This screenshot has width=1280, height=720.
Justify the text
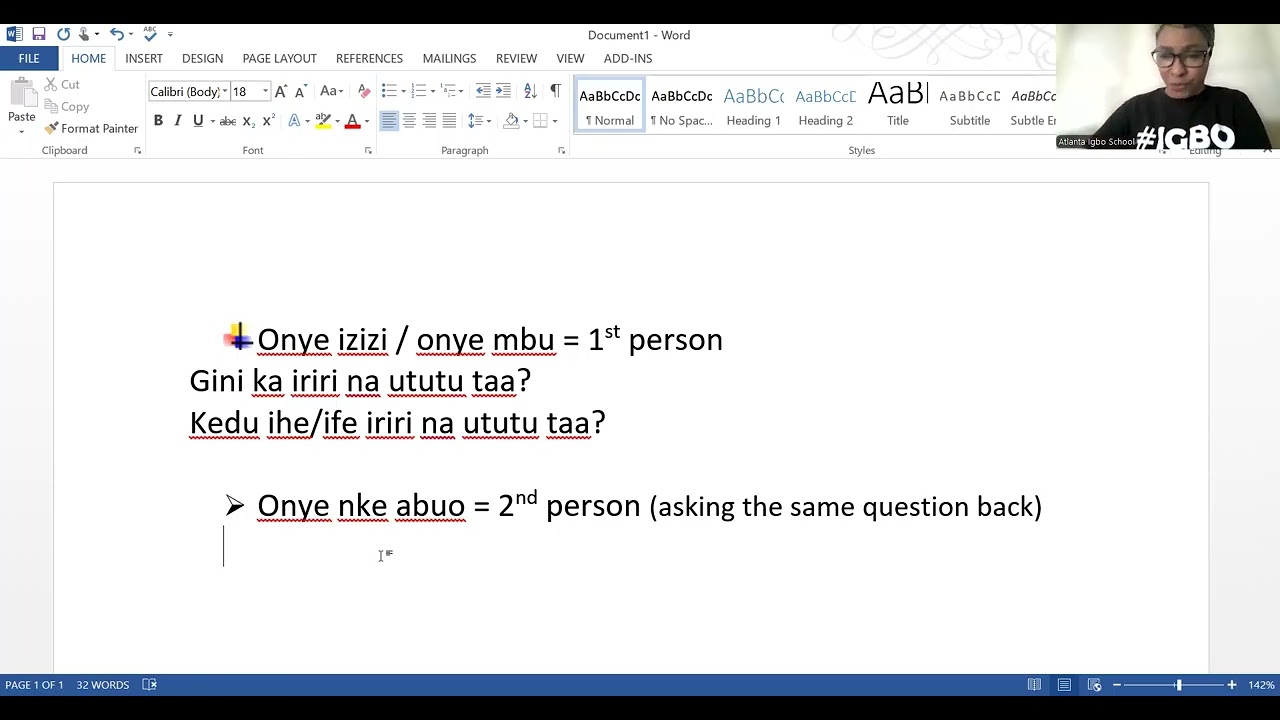[x=449, y=121]
